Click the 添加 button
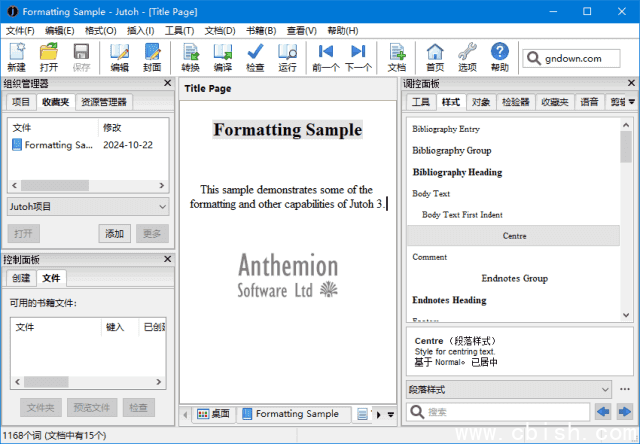The height and width of the screenshot is (444, 640). [114, 233]
